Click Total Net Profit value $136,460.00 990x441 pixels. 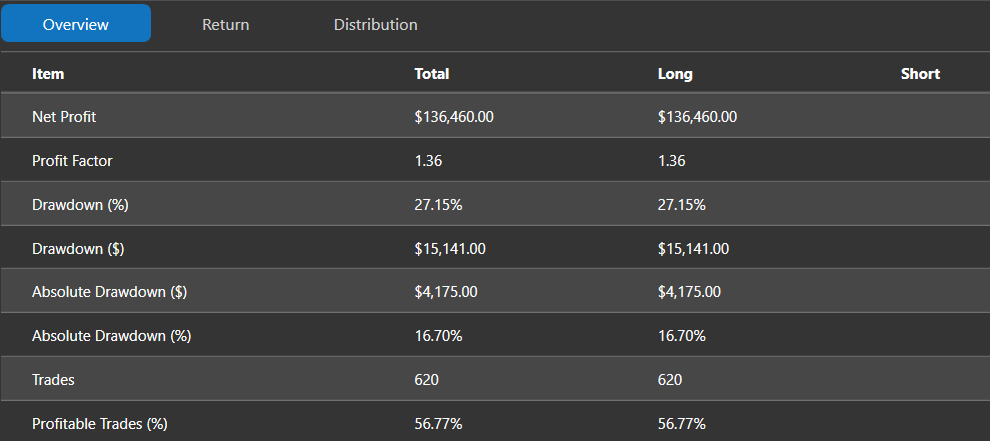pos(454,117)
